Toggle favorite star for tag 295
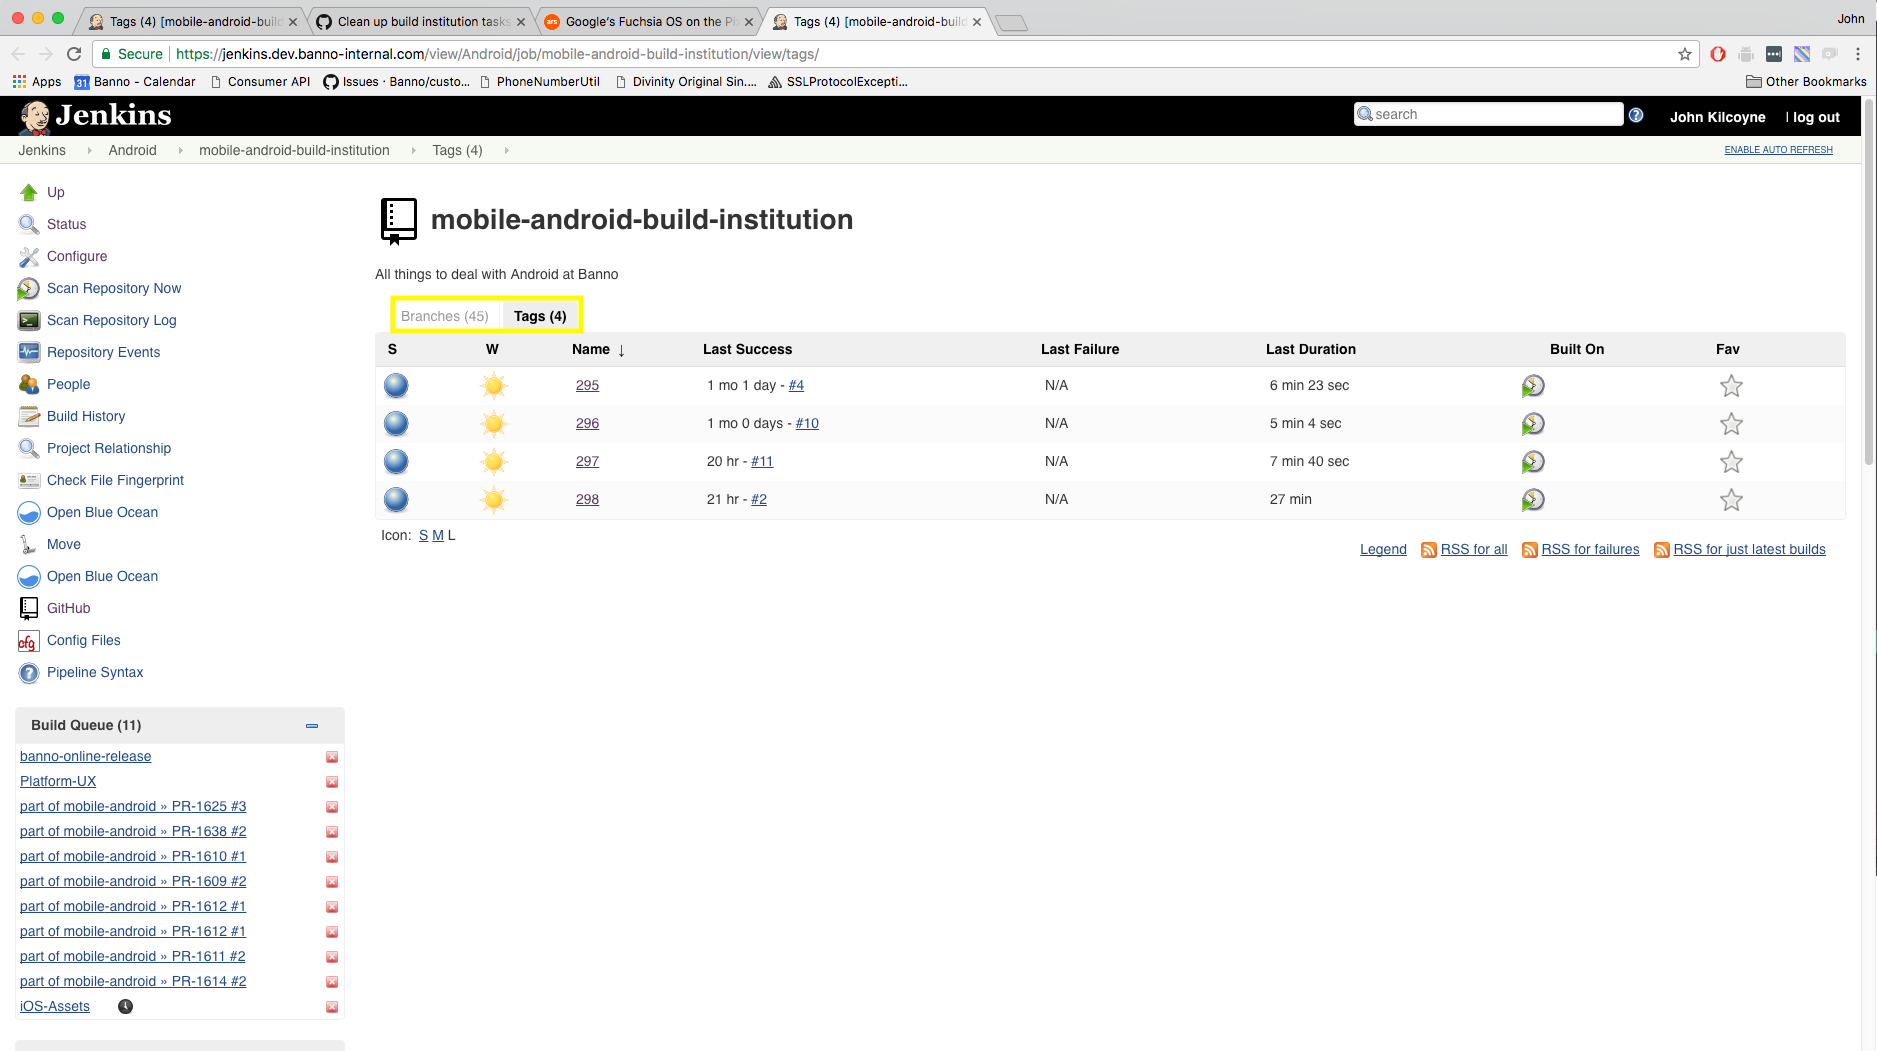Image resolution: width=1877 pixels, height=1051 pixels. (x=1731, y=386)
